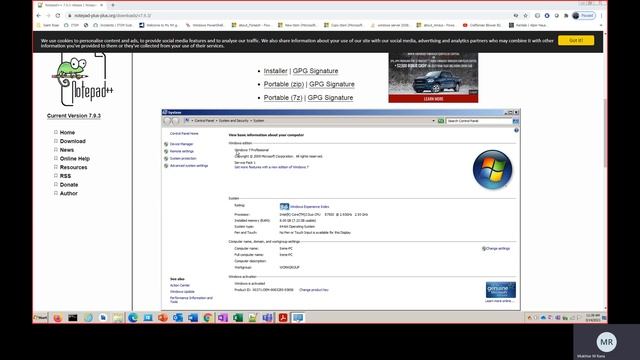Open Advanced system settings
This screenshot has width=640, height=360.
pyautogui.click(x=189, y=166)
